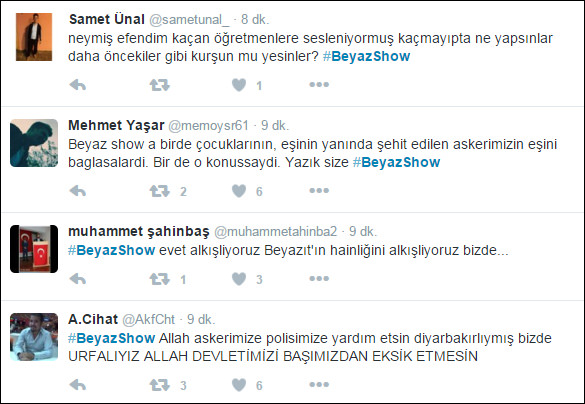The height and width of the screenshot is (404, 585).
Task: Open #BeyazShow hashtag in Samet Ünal's tweet
Action: click(366, 56)
